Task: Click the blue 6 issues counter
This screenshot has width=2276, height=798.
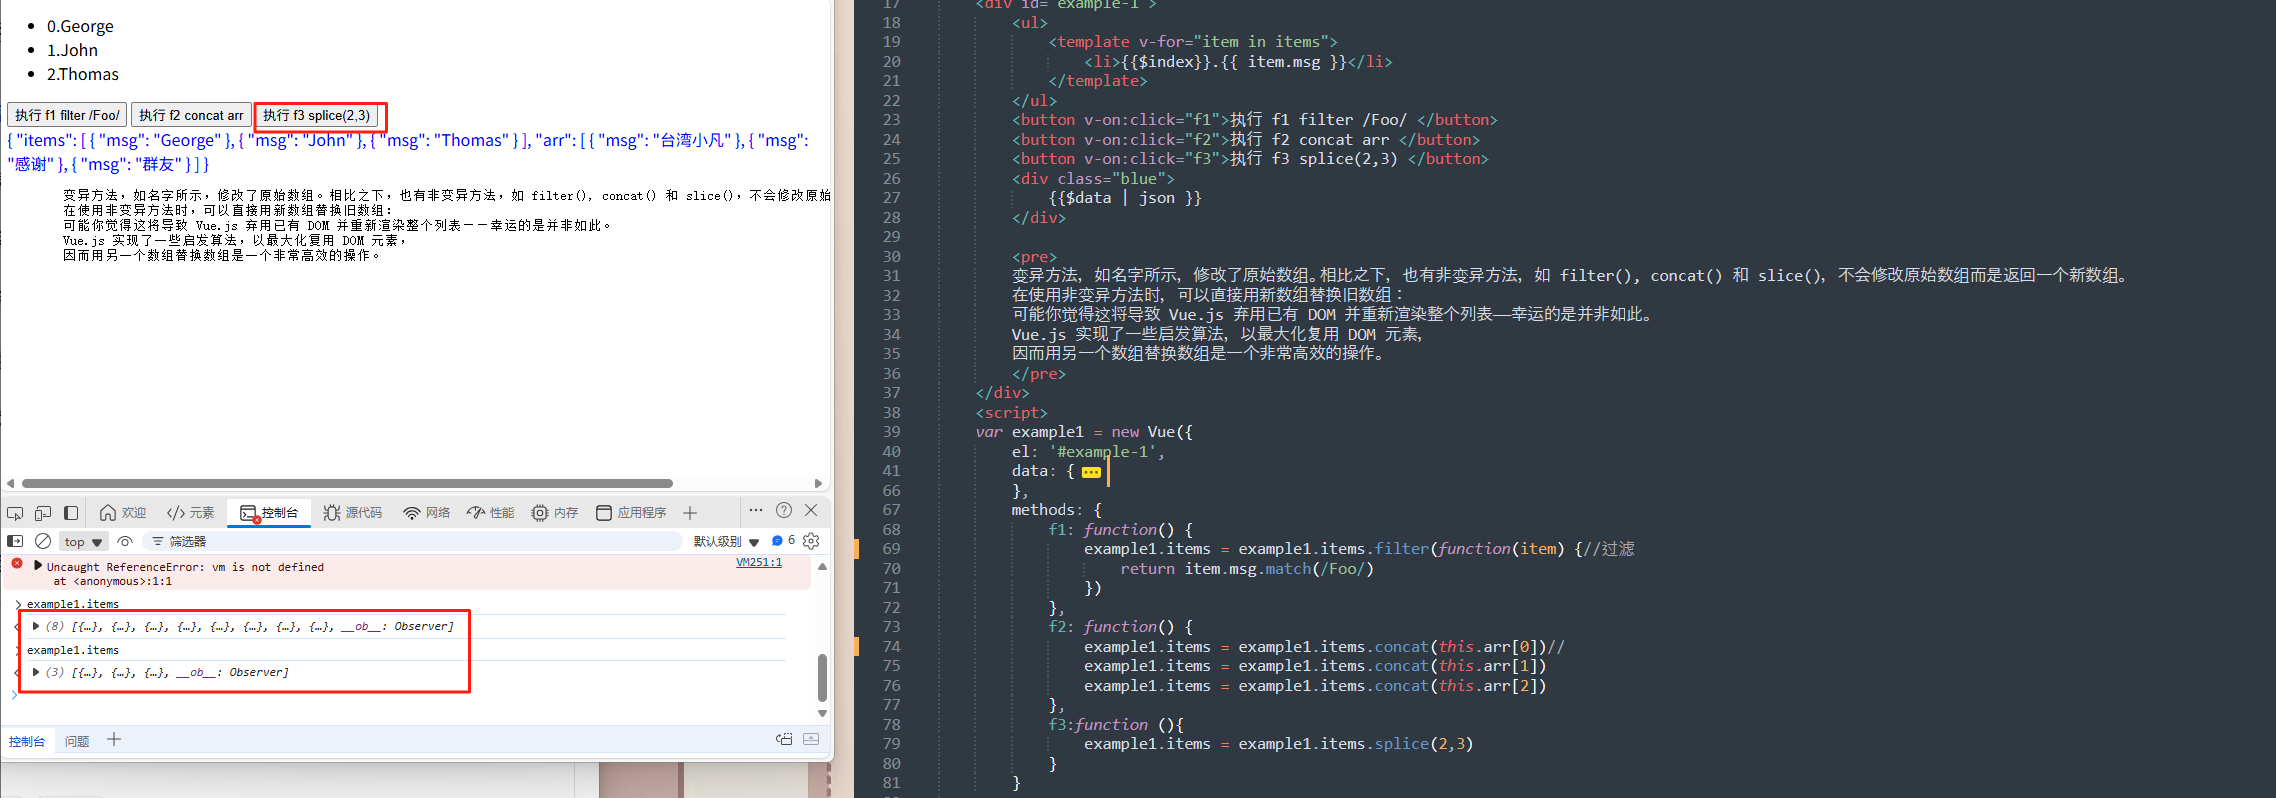Action: pos(784,540)
